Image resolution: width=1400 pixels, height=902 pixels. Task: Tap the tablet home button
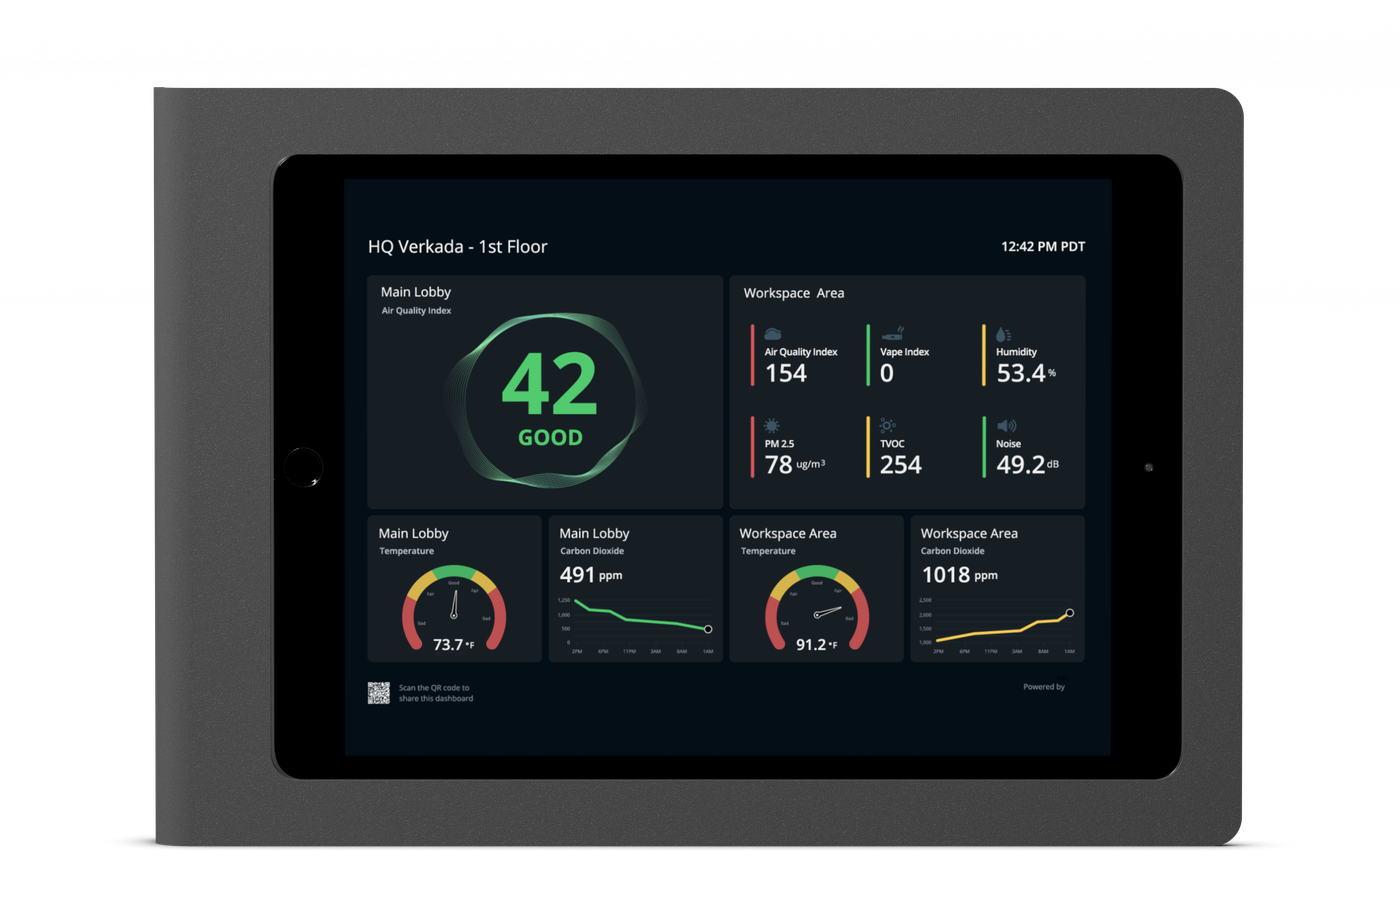(x=303, y=467)
